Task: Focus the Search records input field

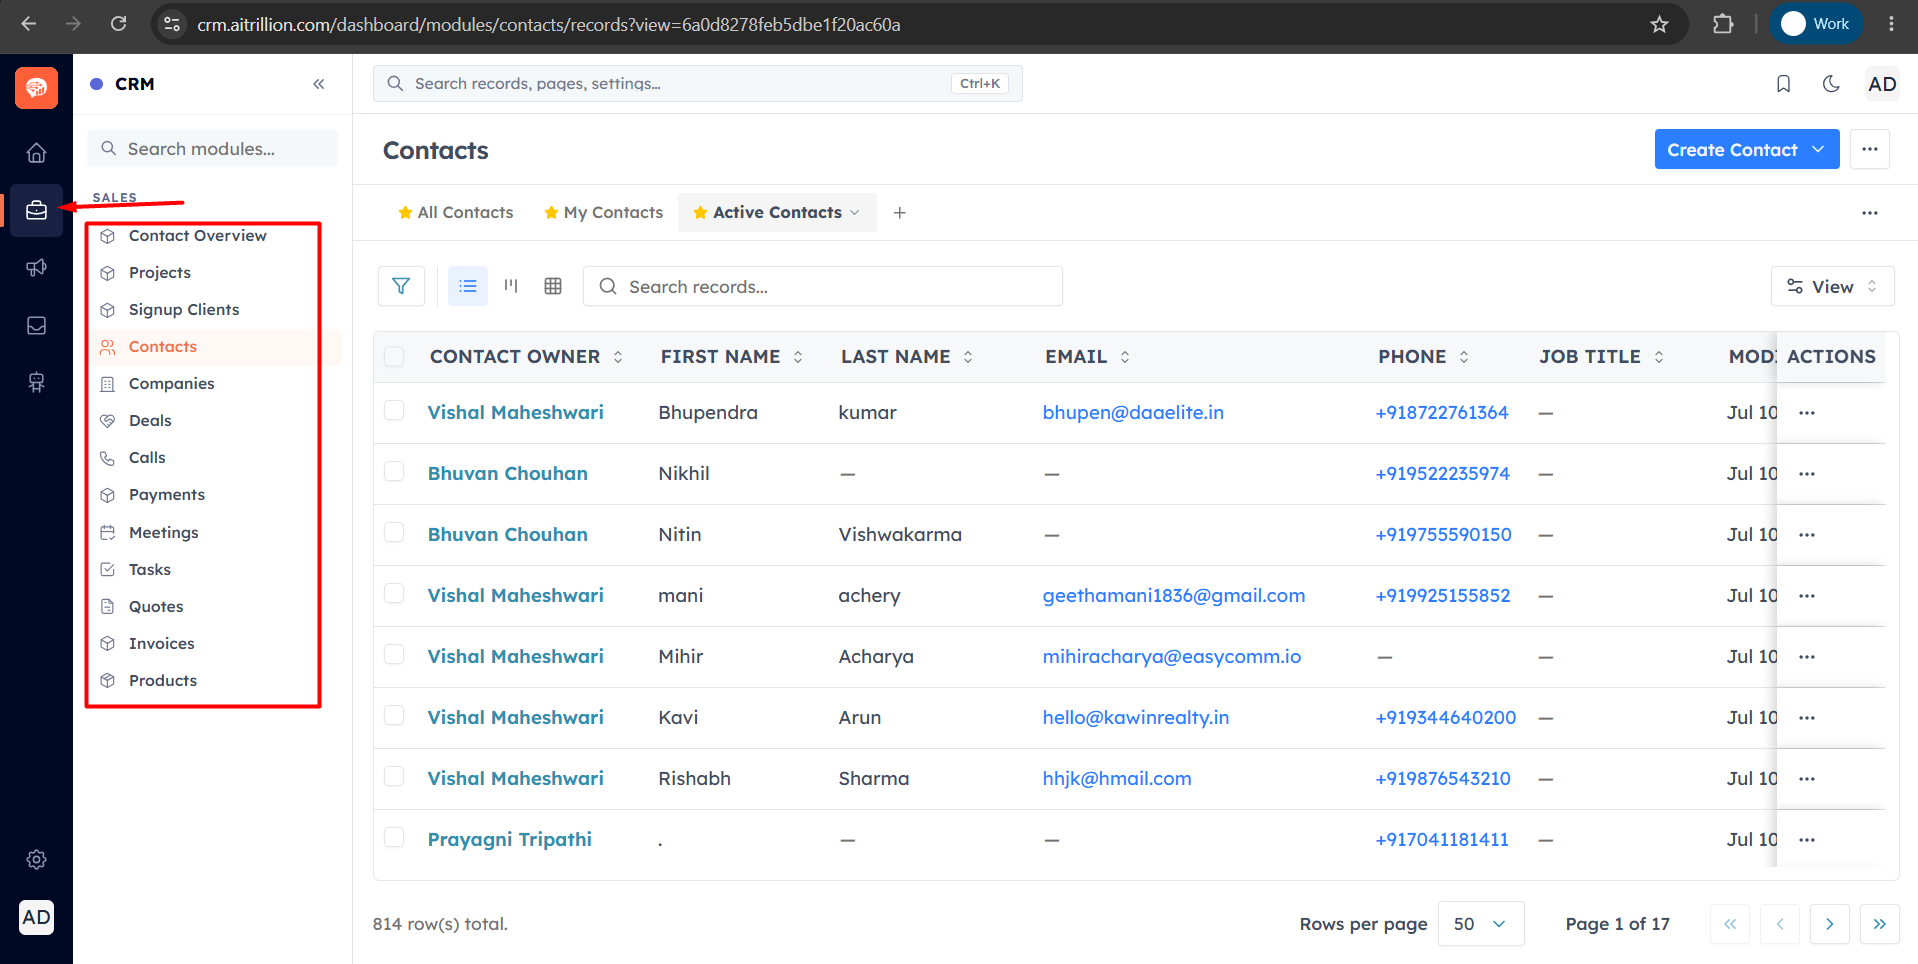Action: 822,286
